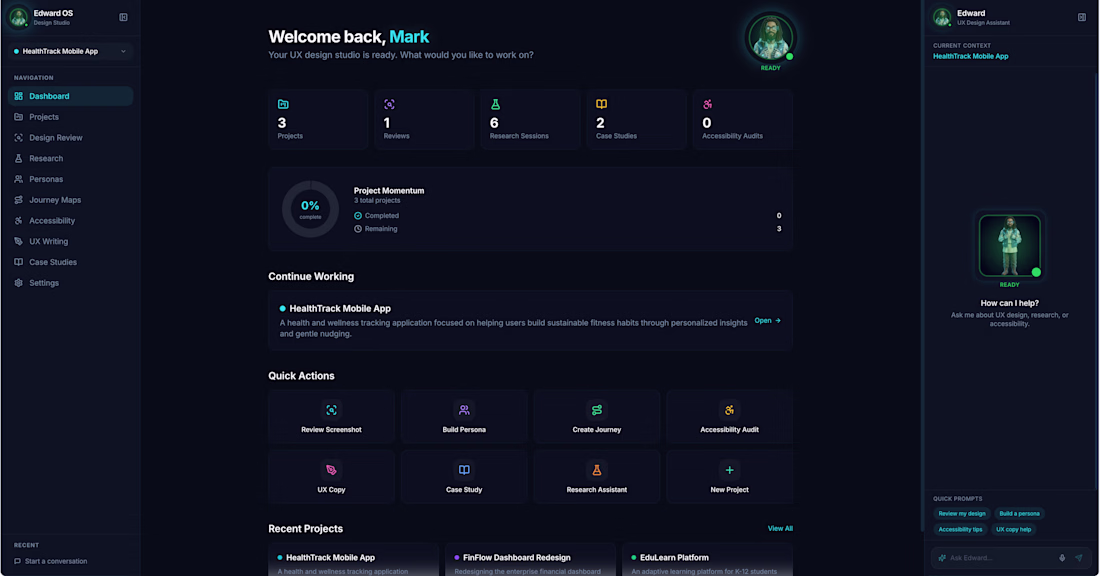Open EduLearn Platform project card

click(707, 560)
